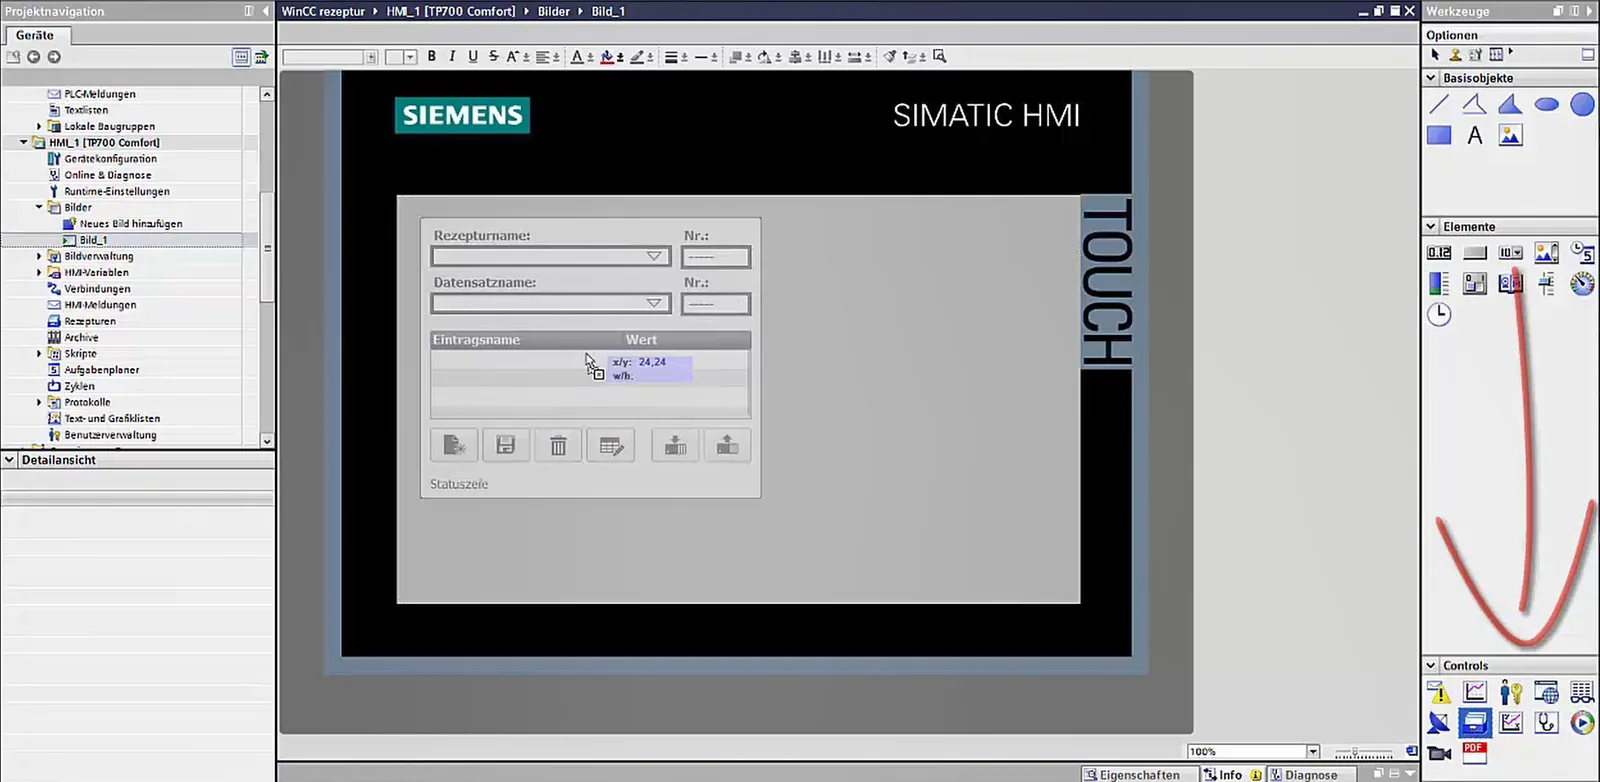Select the User view control
This screenshot has width=1600, height=782.
pyautogui.click(x=1511, y=692)
